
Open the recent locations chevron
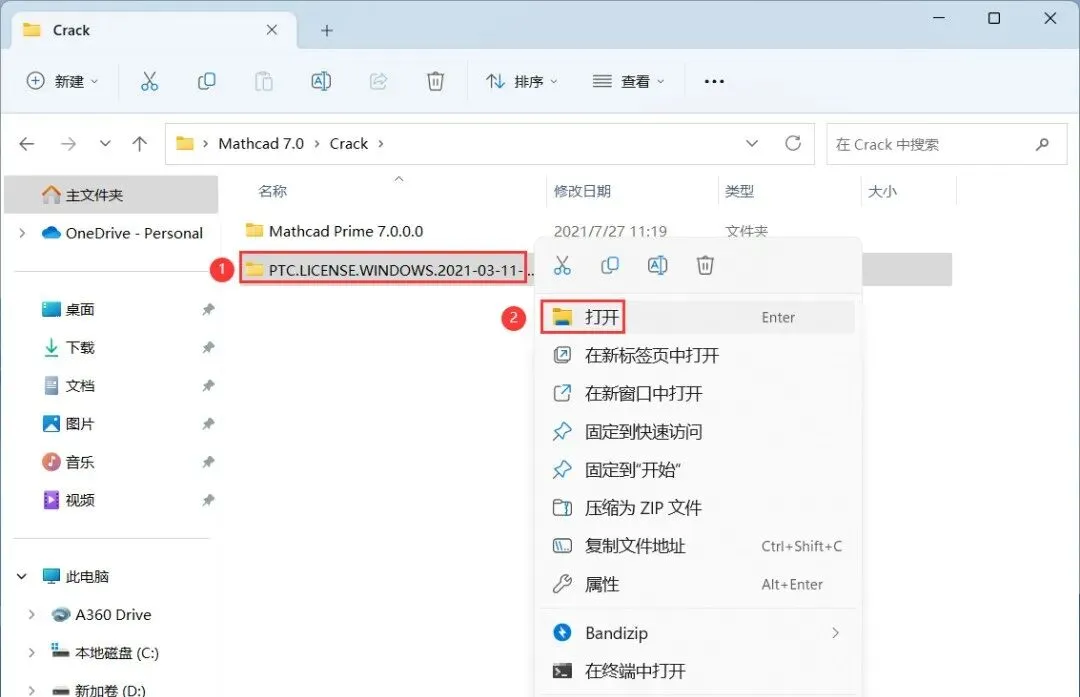point(105,144)
